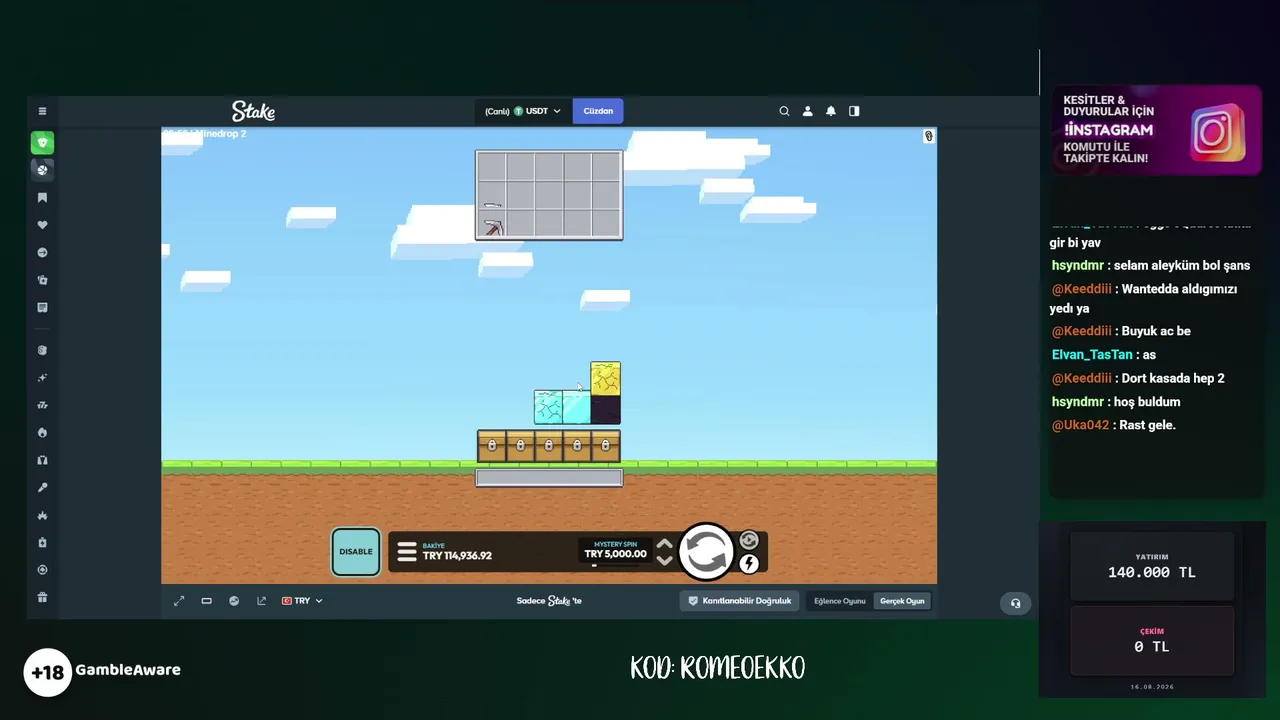1280x720 pixels.
Task: Click chat username hsyndmr's first message
Action: click(1151, 266)
